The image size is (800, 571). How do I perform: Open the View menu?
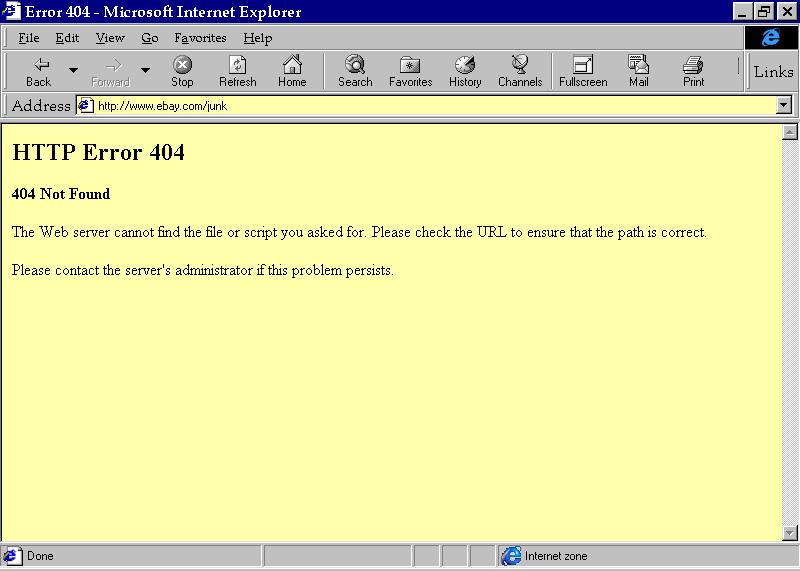click(110, 38)
